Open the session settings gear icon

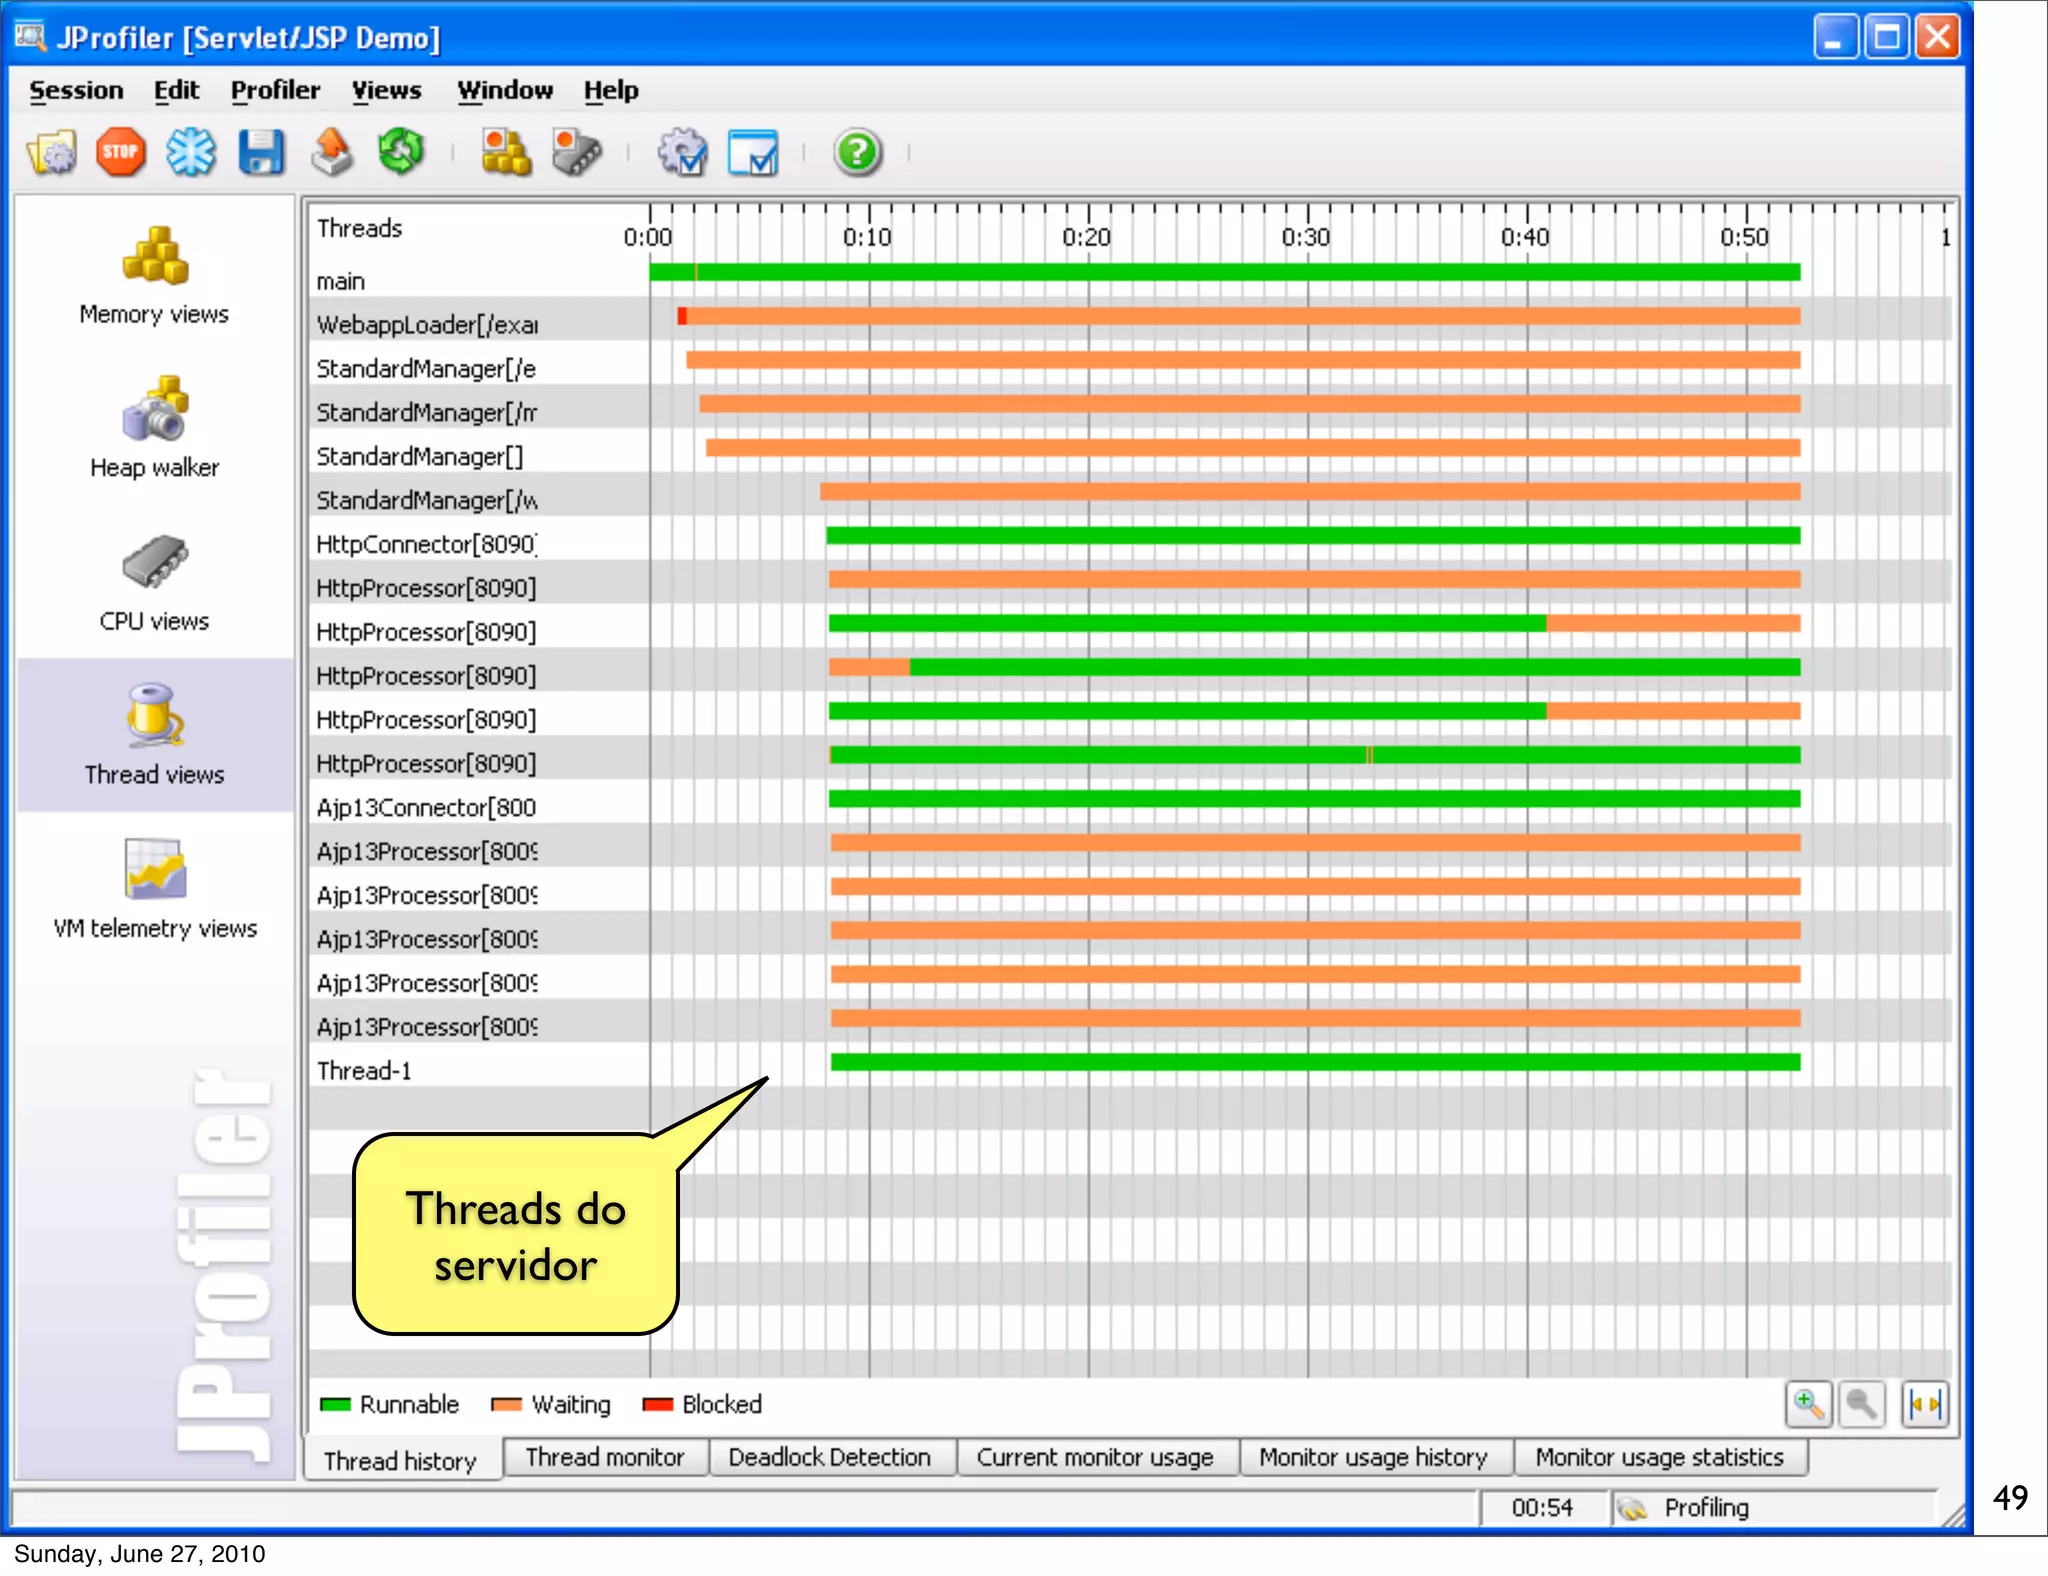click(x=683, y=153)
